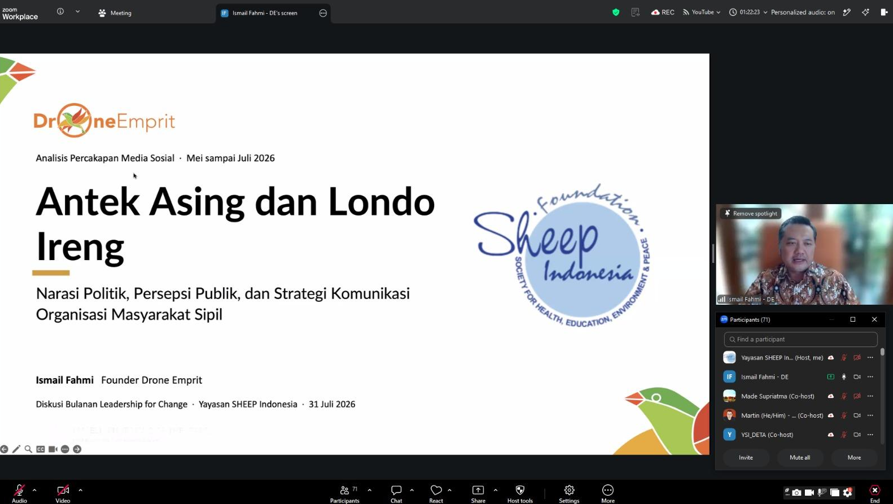
Task: Open Host tools shield icon
Action: 520,493
